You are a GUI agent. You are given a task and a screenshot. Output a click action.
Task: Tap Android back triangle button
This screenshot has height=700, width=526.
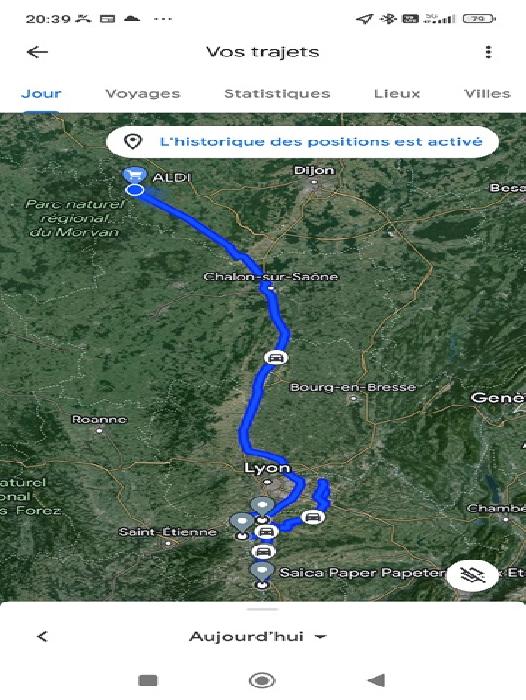click(376, 680)
